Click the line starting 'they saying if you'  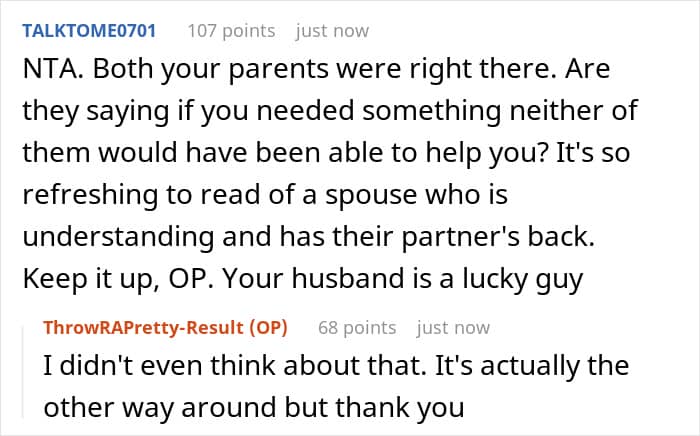point(330,111)
